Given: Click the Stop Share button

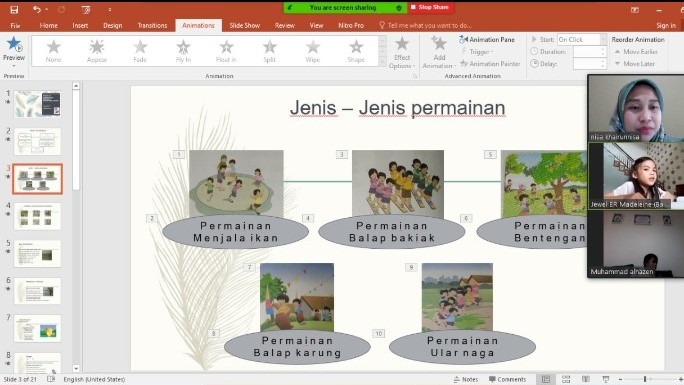Looking at the screenshot, I should pos(430,7).
